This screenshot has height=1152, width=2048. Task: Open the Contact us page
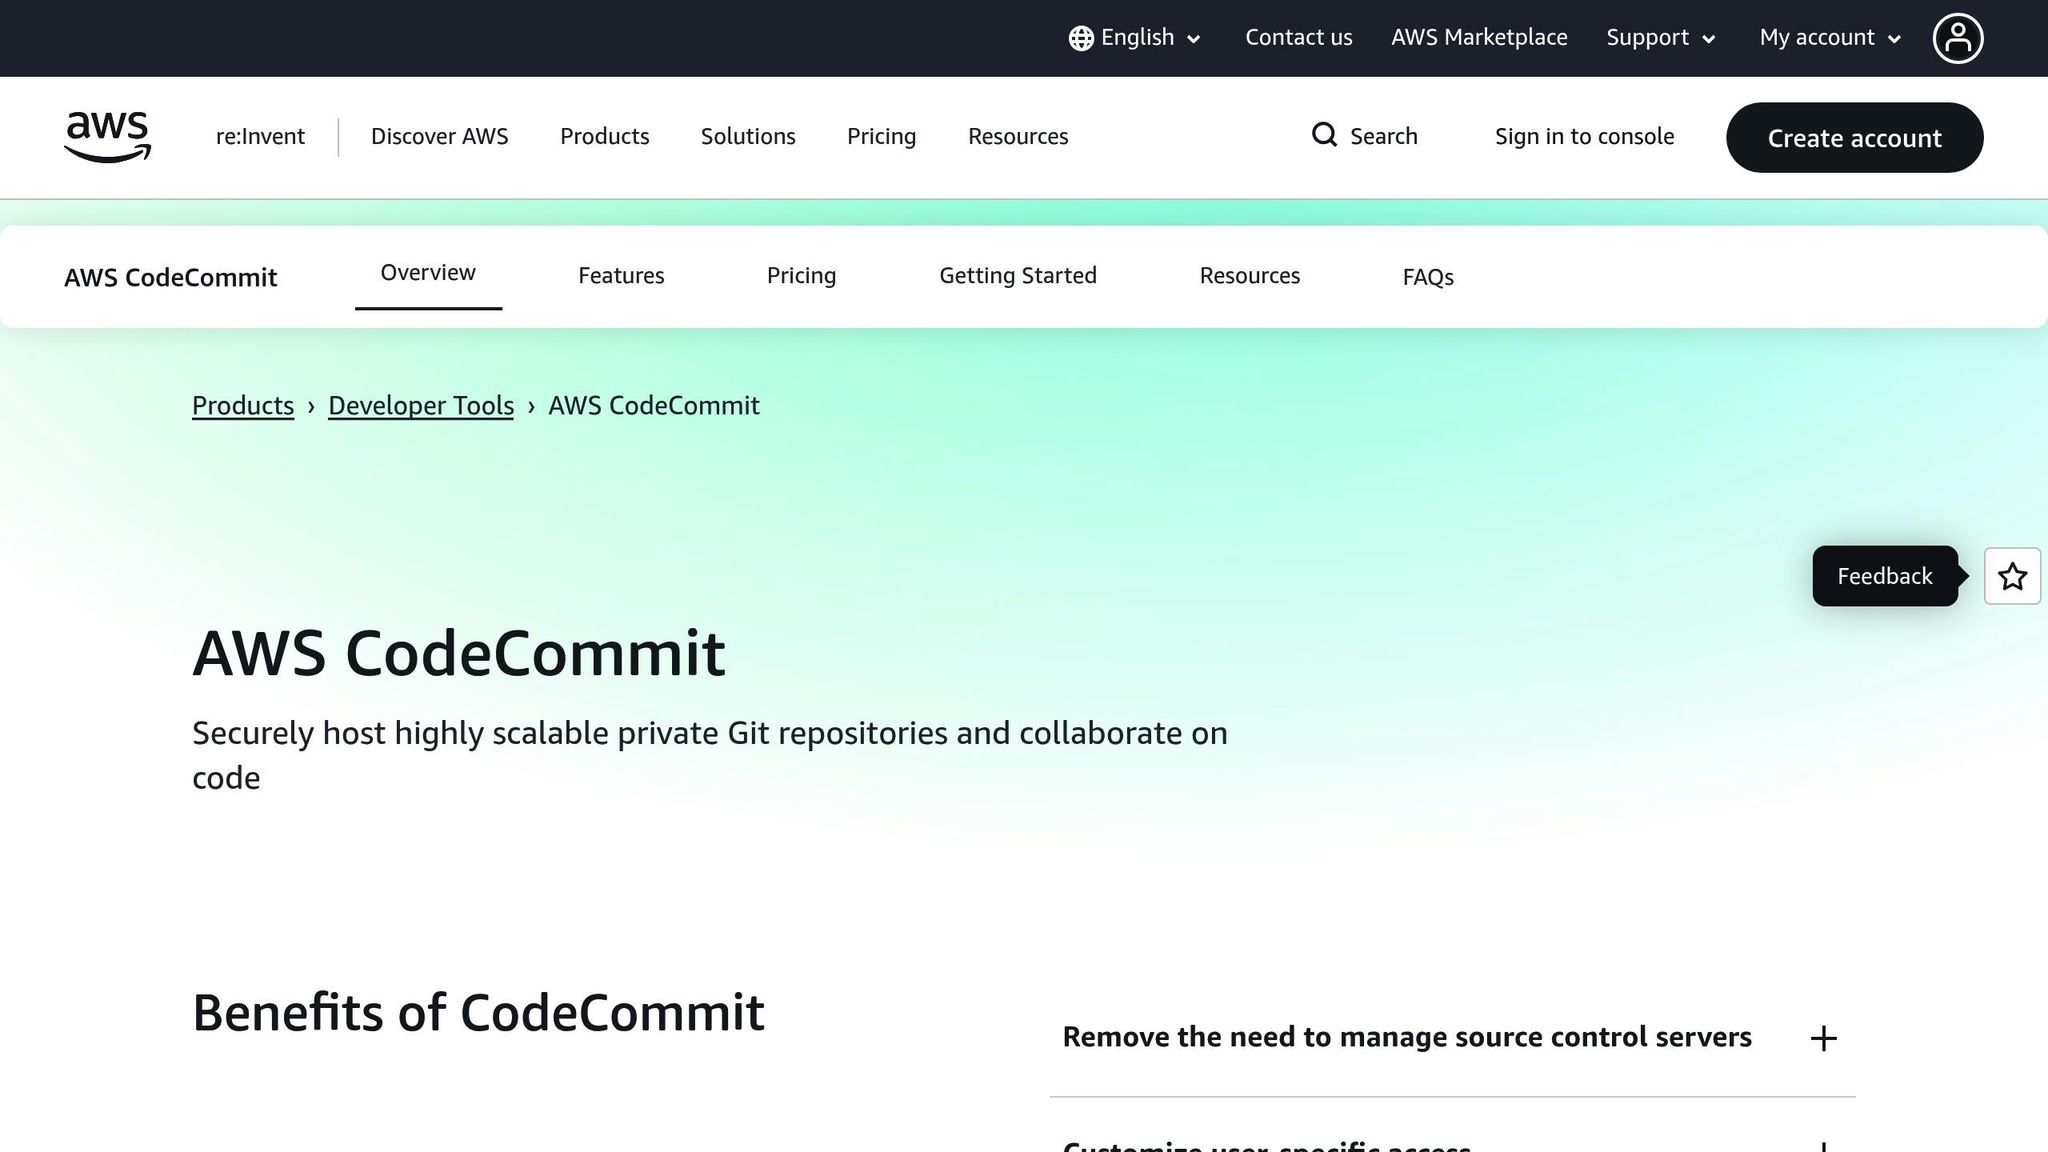tap(1298, 38)
